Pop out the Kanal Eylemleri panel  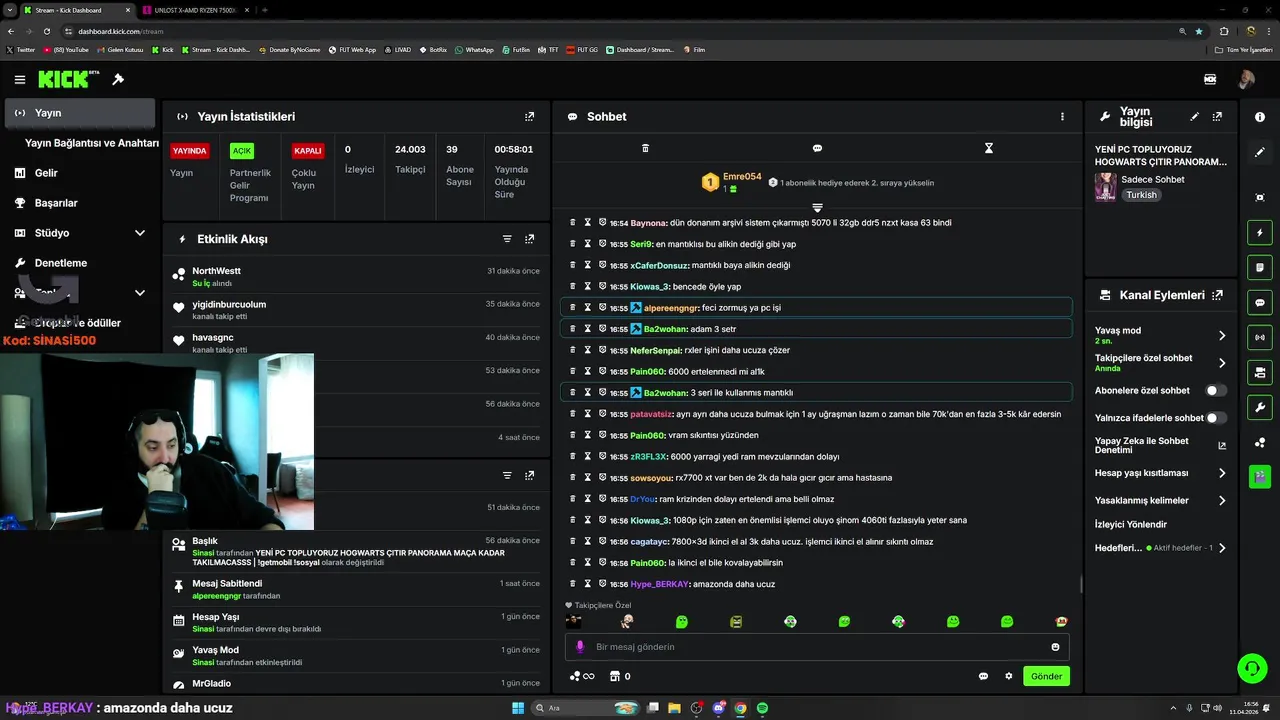[1217, 295]
